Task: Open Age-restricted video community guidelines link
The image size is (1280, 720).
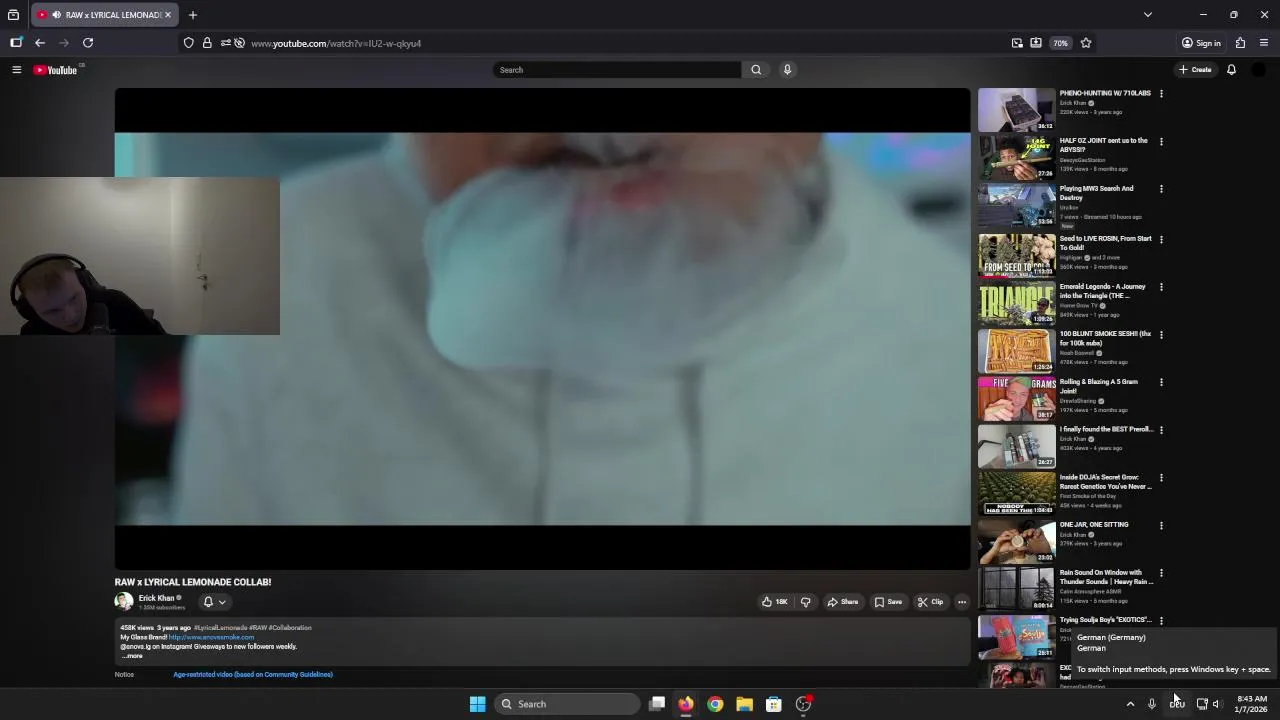Action: coord(253,674)
